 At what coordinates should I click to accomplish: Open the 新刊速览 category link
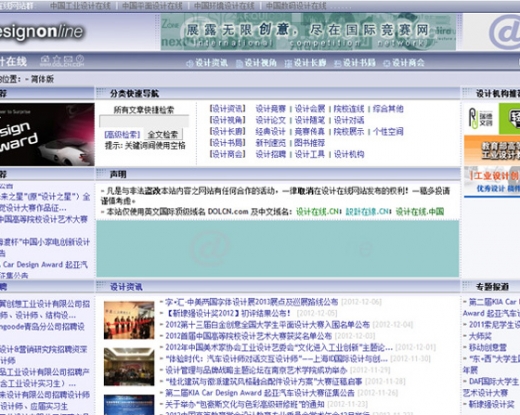[x=271, y=143]
